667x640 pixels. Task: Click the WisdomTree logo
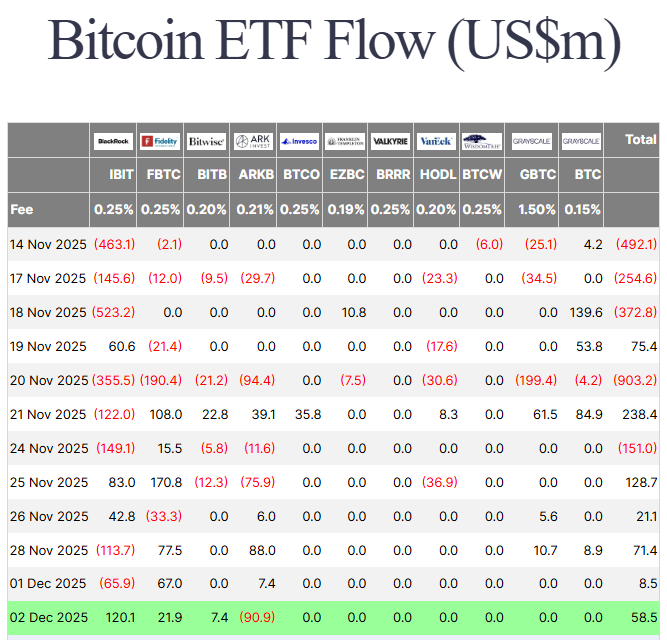481,141
